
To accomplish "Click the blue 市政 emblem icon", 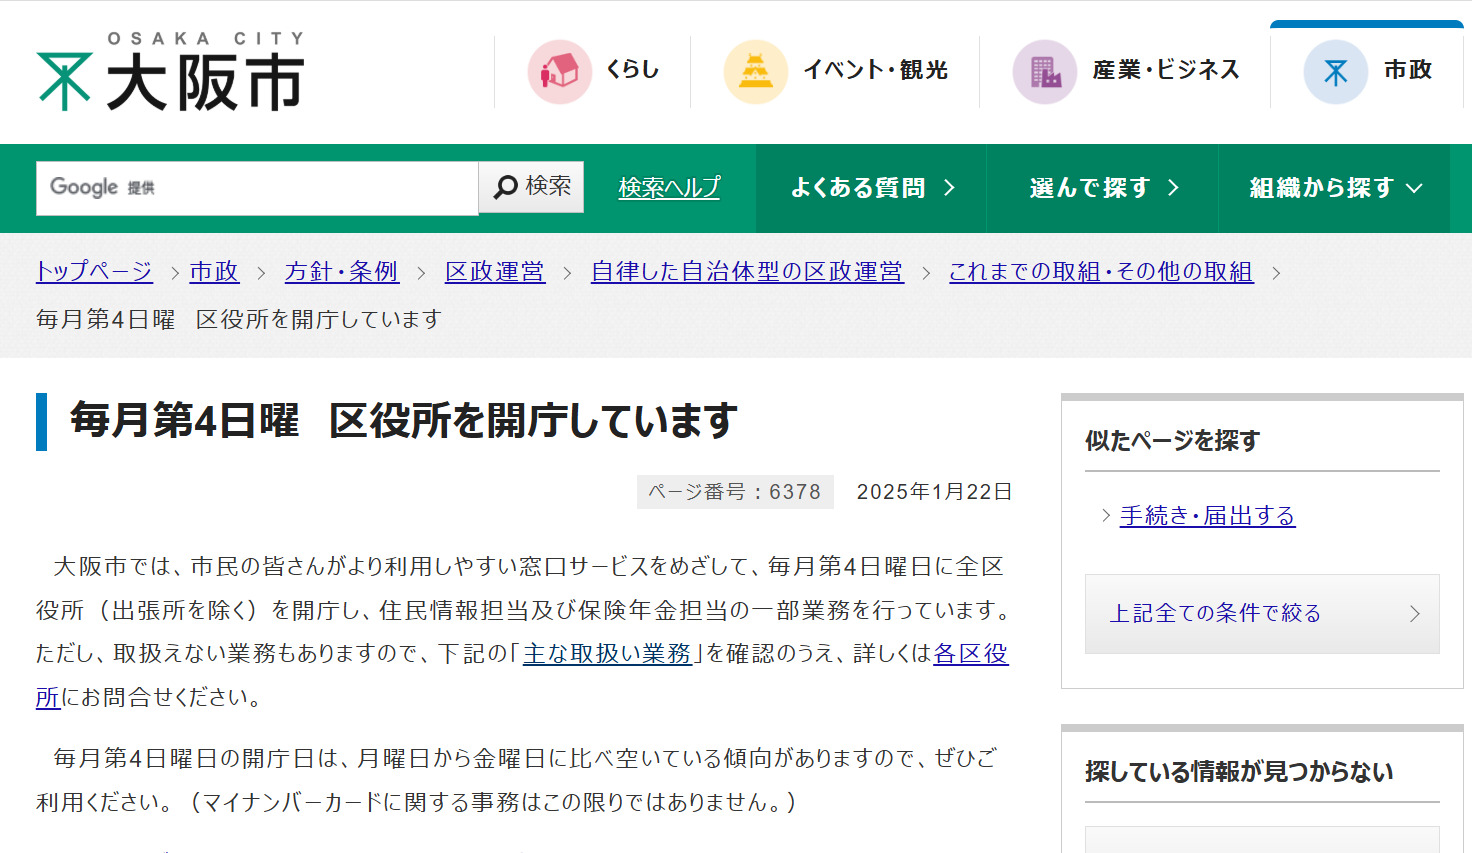I will click(x=1335, y=72).
